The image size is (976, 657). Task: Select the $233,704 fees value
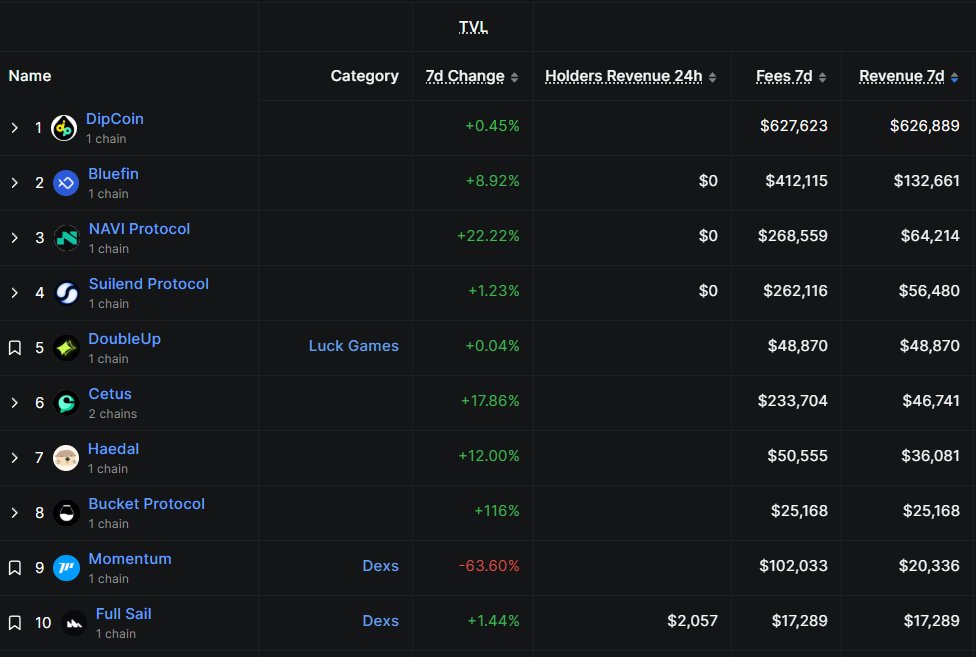[792, 401]
